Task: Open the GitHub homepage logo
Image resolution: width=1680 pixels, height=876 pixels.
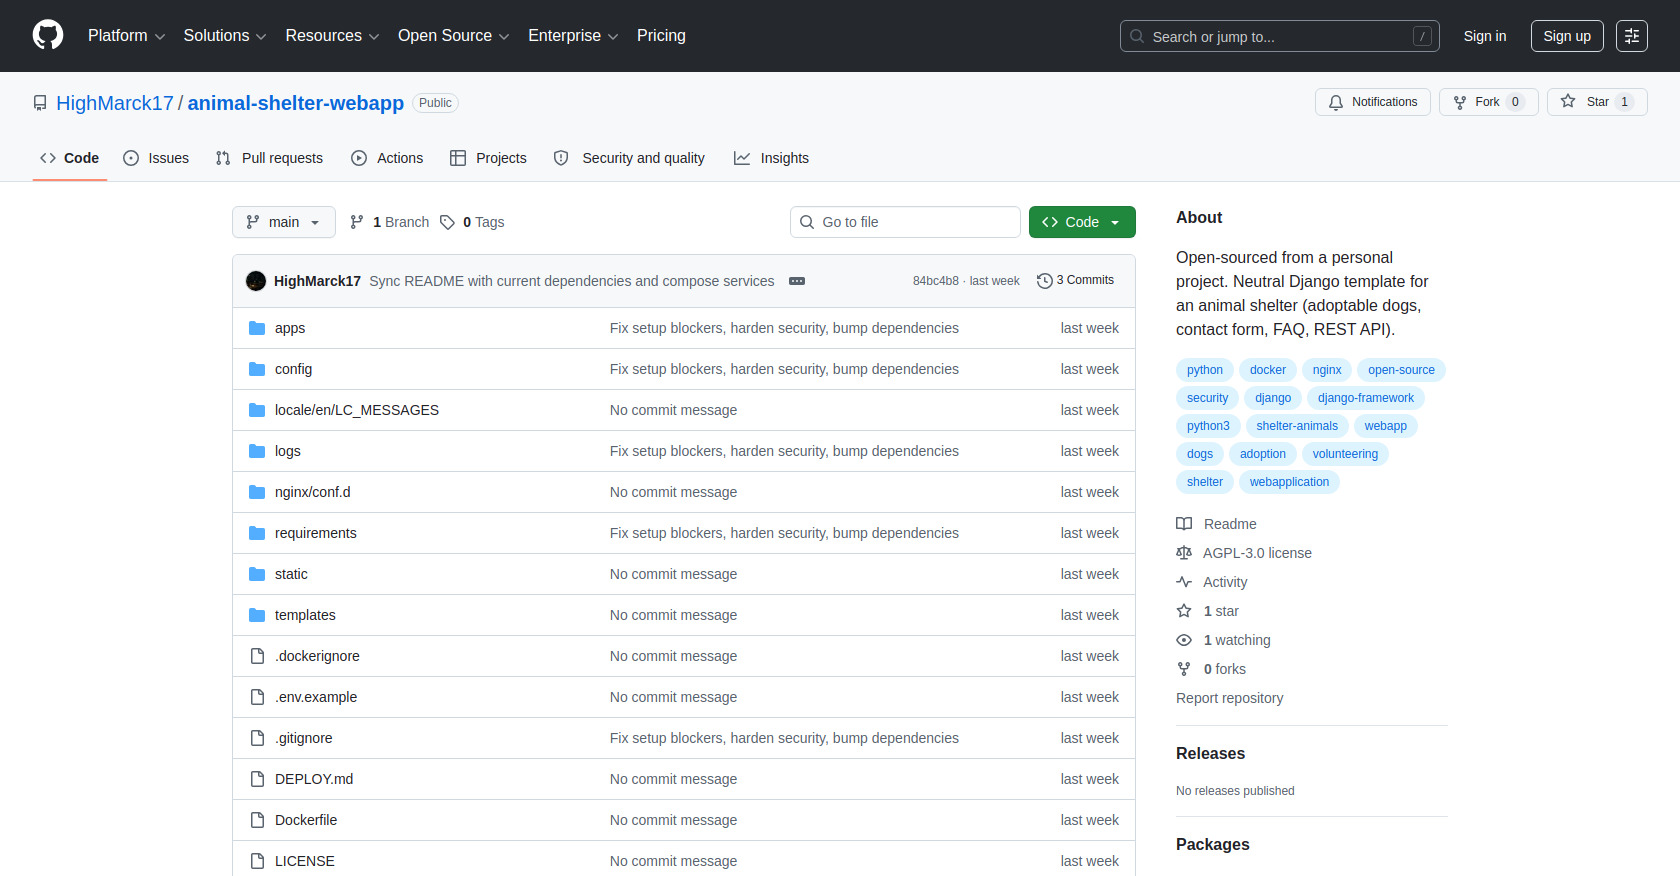Action: click(48, 35)
